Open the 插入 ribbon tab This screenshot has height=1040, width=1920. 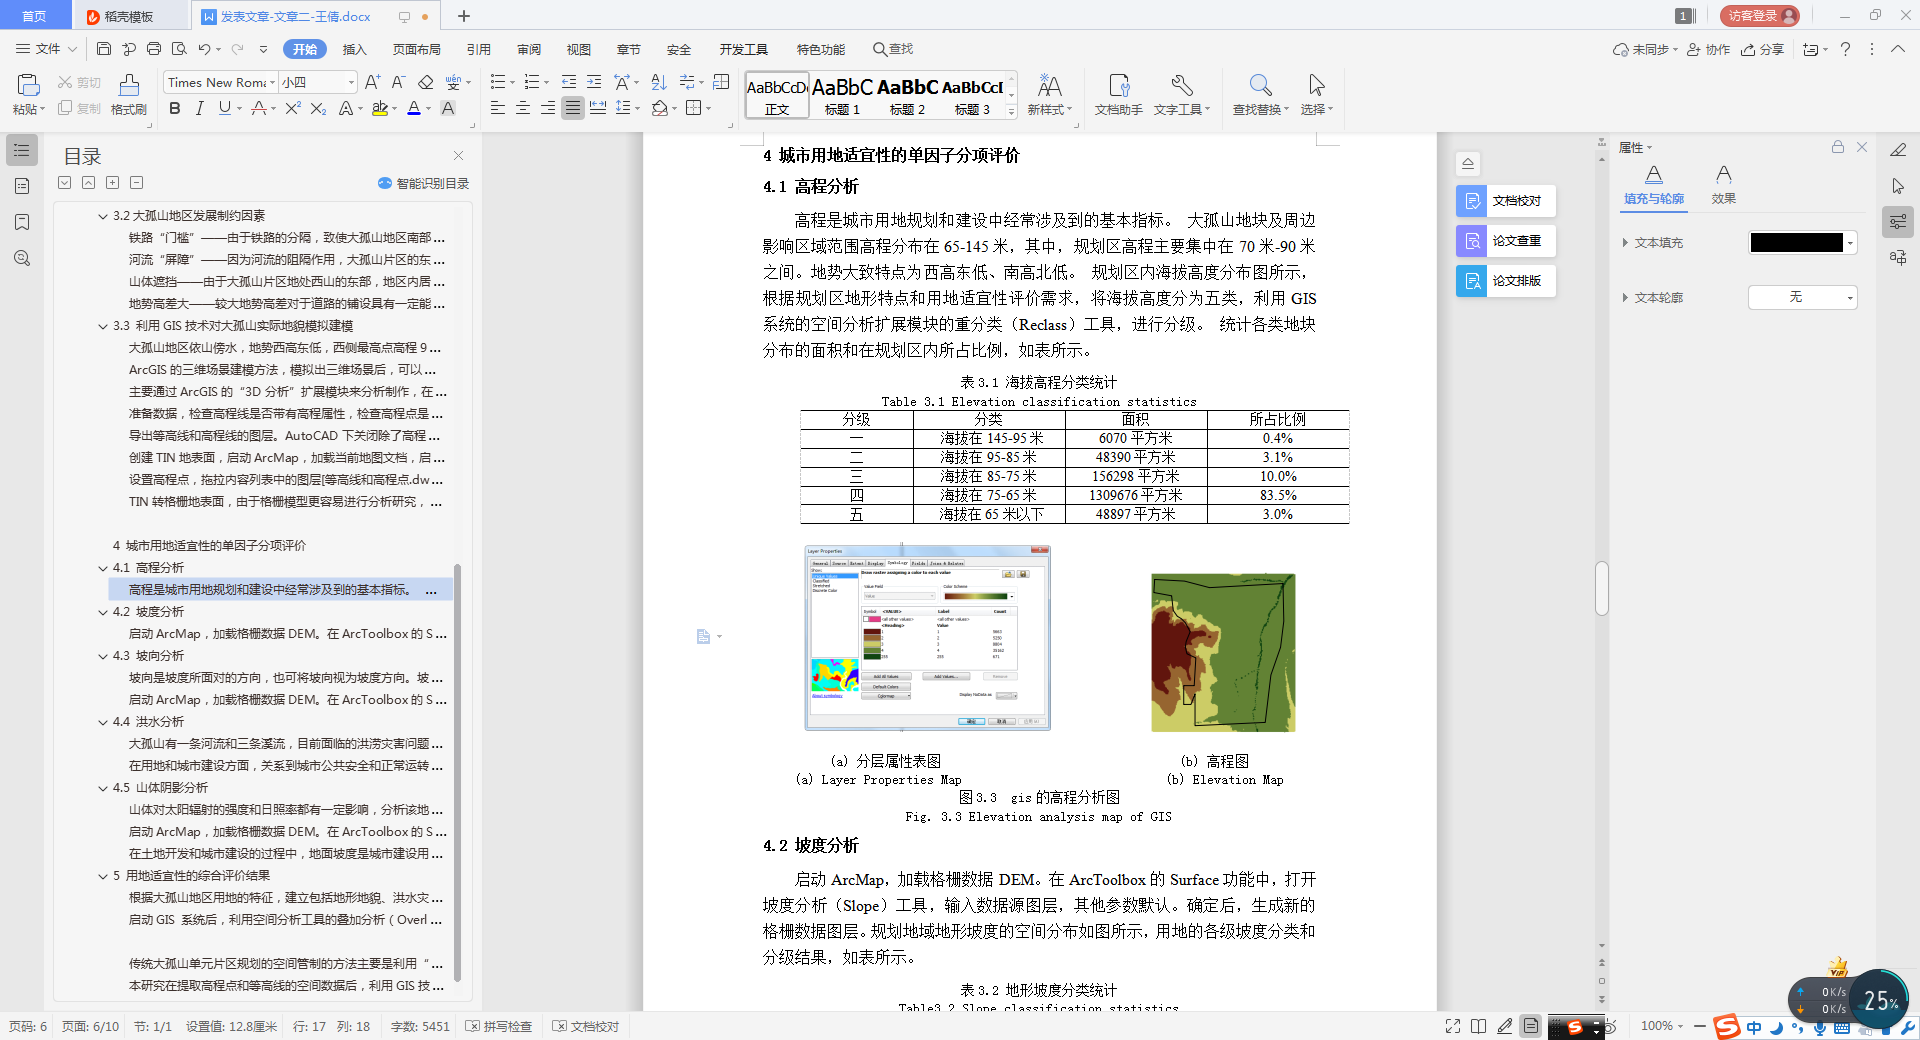354,49
